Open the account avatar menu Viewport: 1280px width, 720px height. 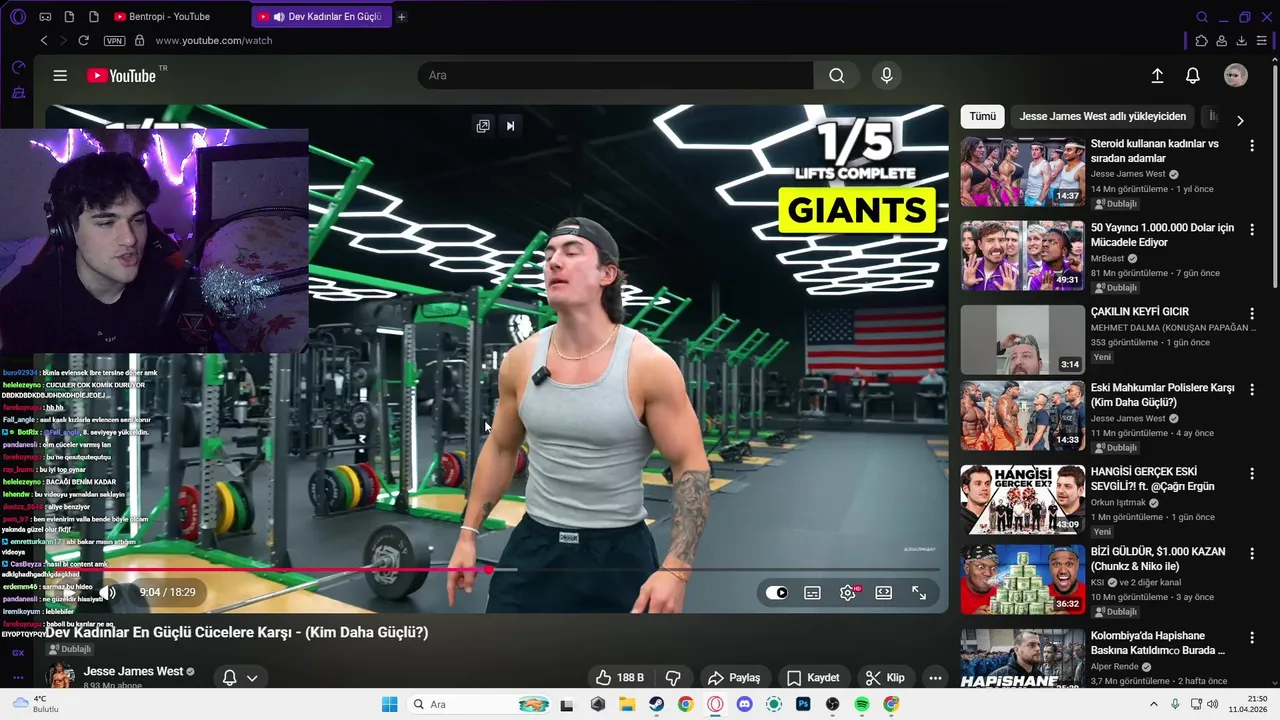point(1236,76)
